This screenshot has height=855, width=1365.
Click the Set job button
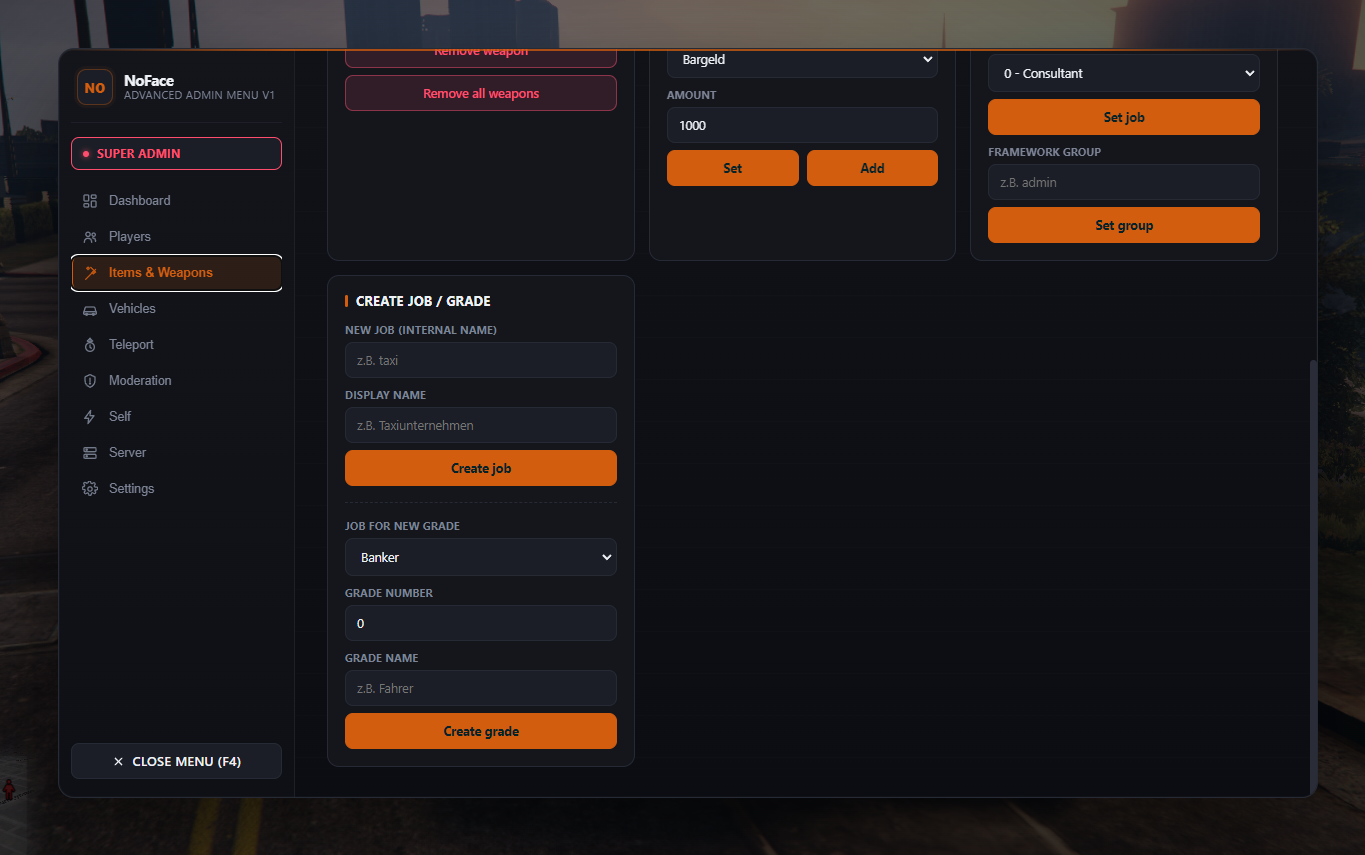point(1124,117)
